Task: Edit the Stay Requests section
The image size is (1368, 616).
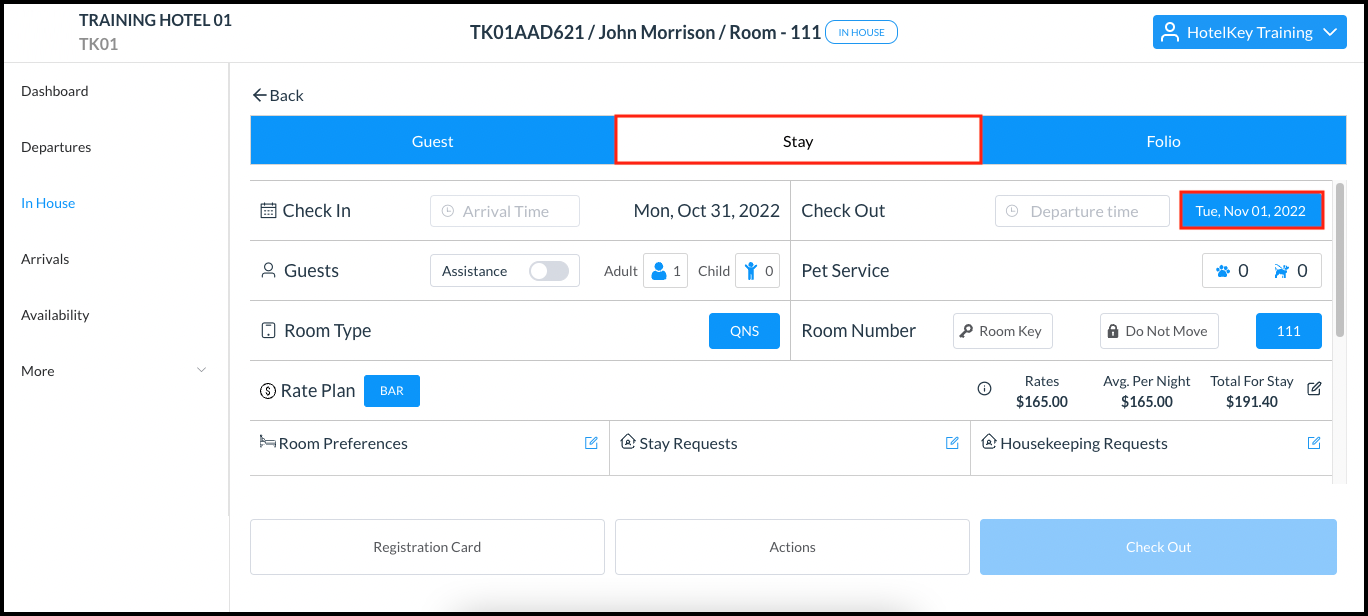Action: (951, 442)
